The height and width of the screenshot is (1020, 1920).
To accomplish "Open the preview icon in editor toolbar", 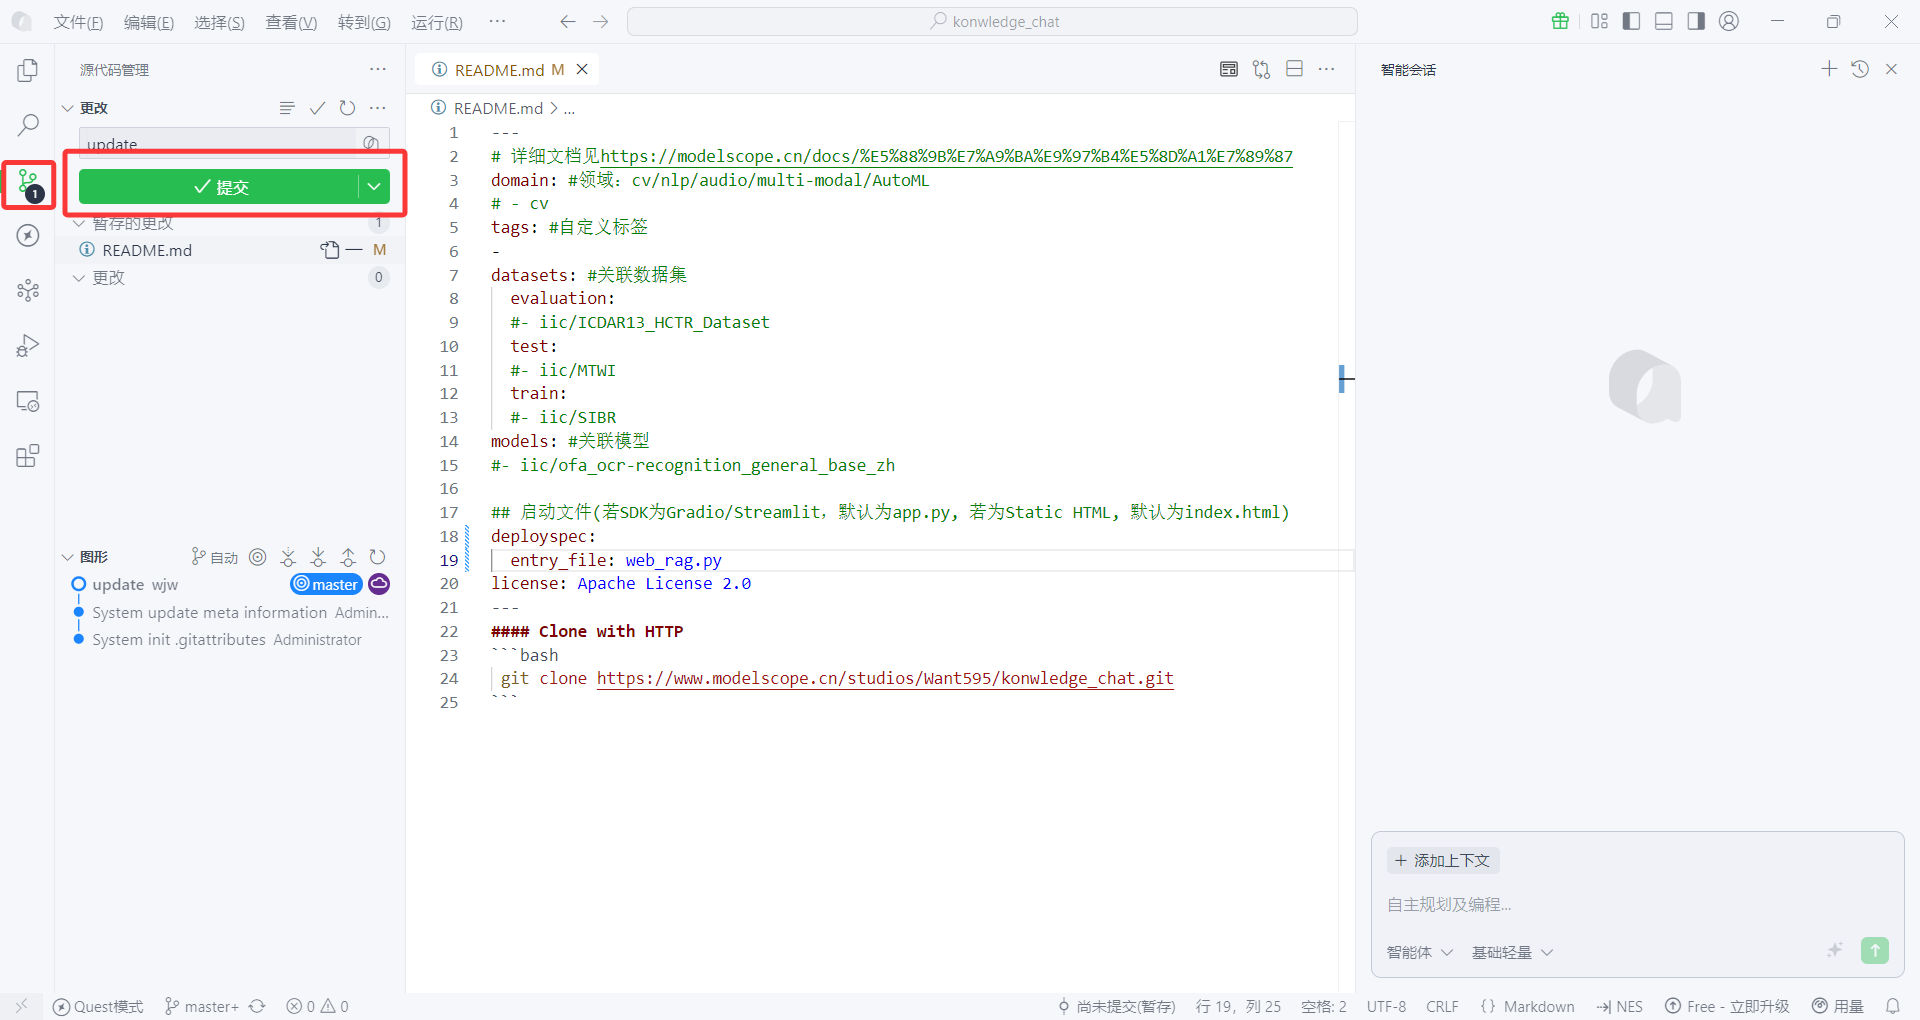I will (1229, 69).
